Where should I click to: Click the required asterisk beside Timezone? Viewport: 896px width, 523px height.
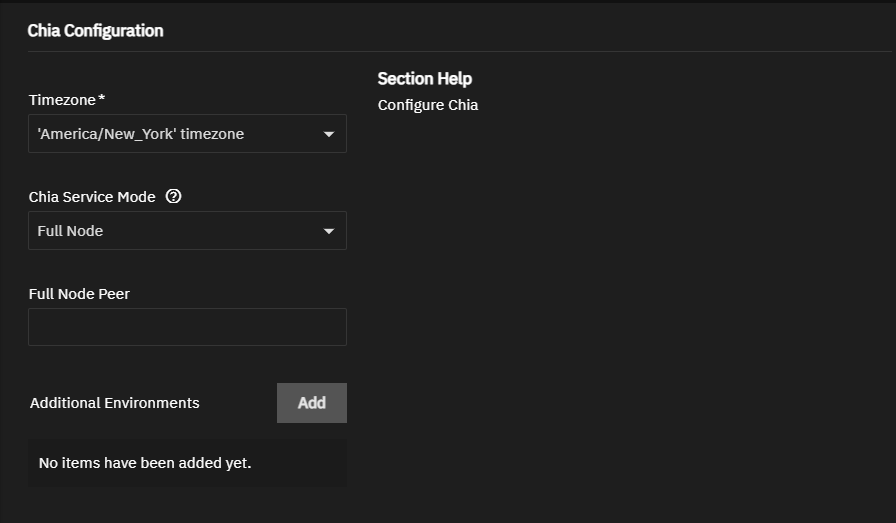click(x=102, y=99)
